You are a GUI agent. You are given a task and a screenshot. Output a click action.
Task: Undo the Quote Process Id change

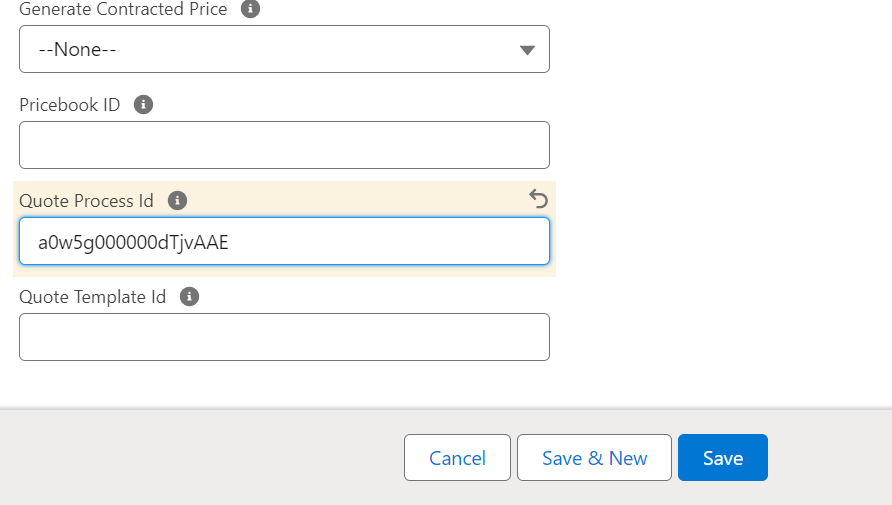pyautogui.click(x=538, y=199)
